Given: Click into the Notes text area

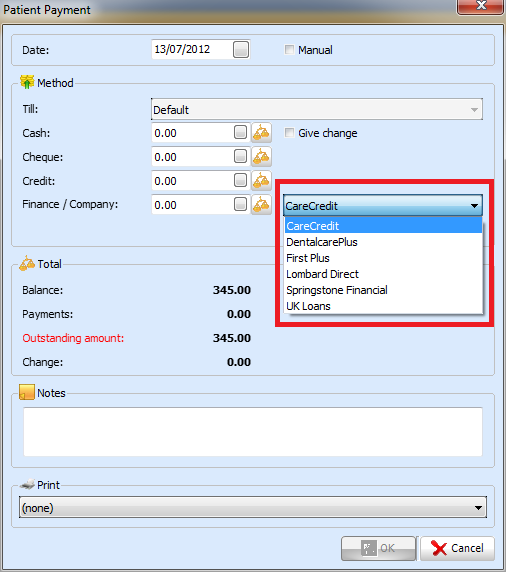Looking at the screenshot, I should click(x=253, y=432).
